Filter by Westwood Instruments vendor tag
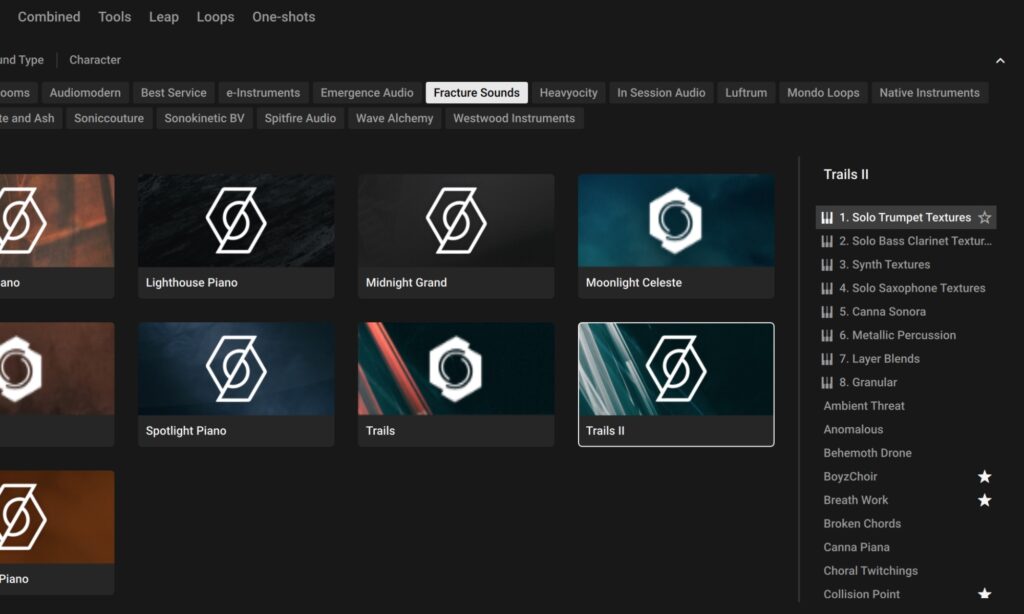 [514, 118]
